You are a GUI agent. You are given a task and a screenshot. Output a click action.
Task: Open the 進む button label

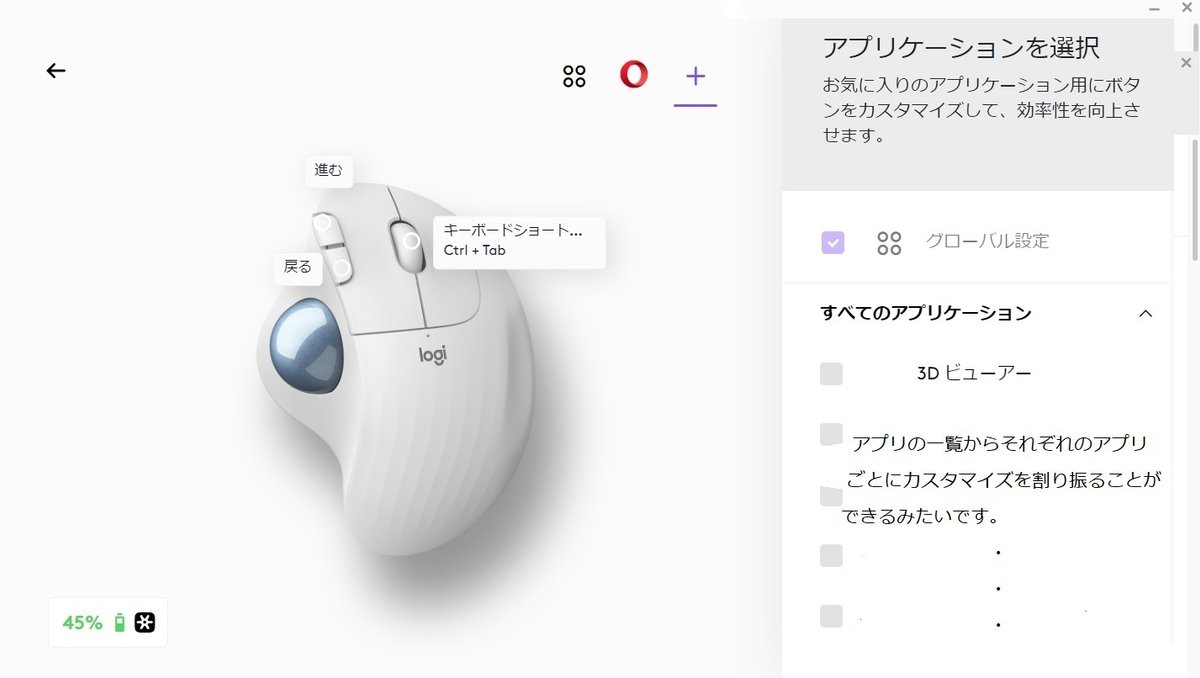(x=329, y=170)
